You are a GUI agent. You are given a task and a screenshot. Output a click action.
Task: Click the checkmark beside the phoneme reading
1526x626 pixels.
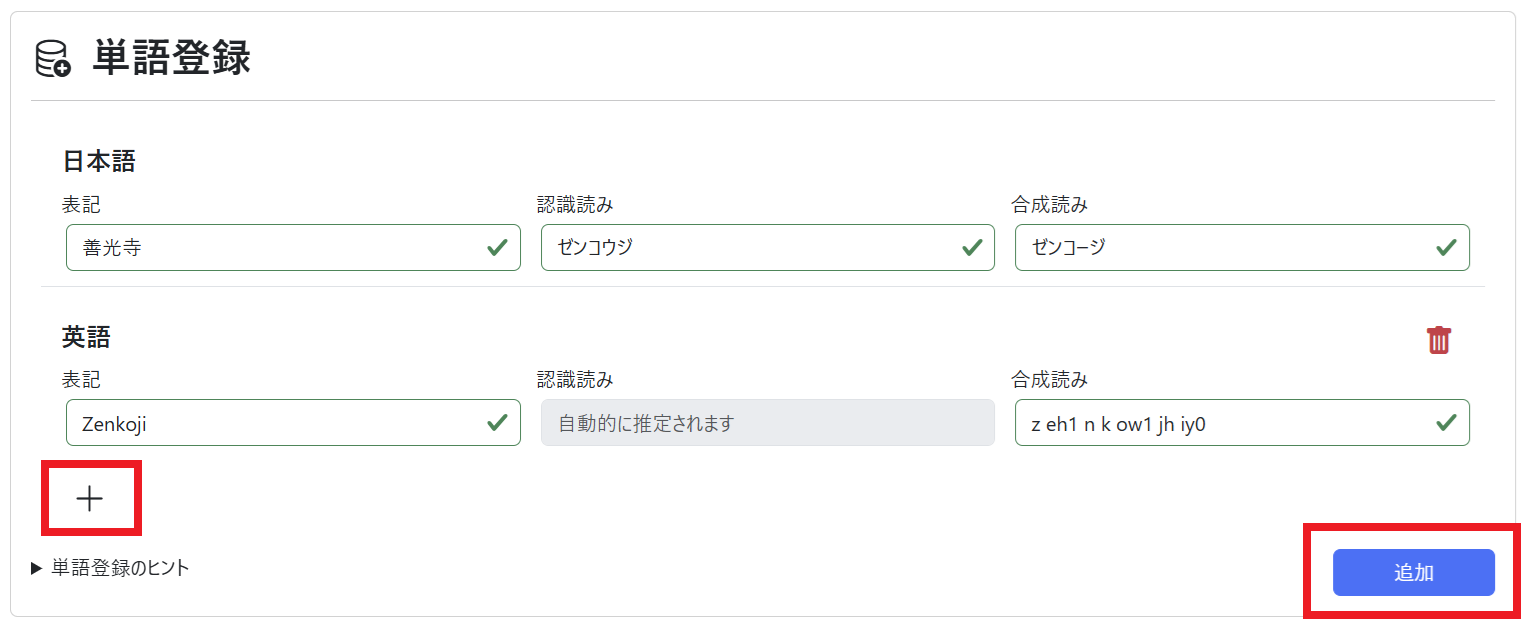coord(1447,422)
